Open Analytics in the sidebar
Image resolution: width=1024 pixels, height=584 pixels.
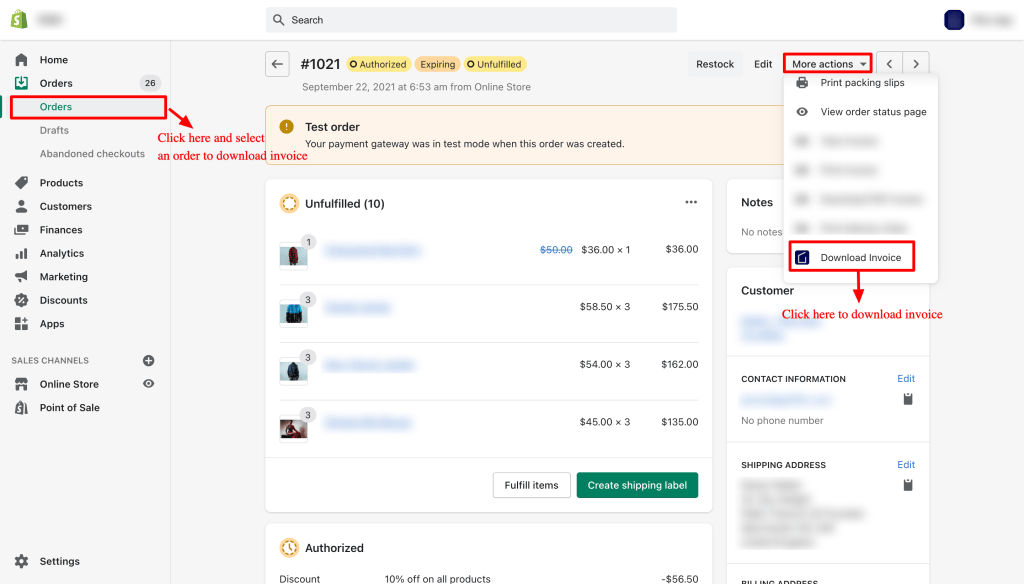[61, 253]
